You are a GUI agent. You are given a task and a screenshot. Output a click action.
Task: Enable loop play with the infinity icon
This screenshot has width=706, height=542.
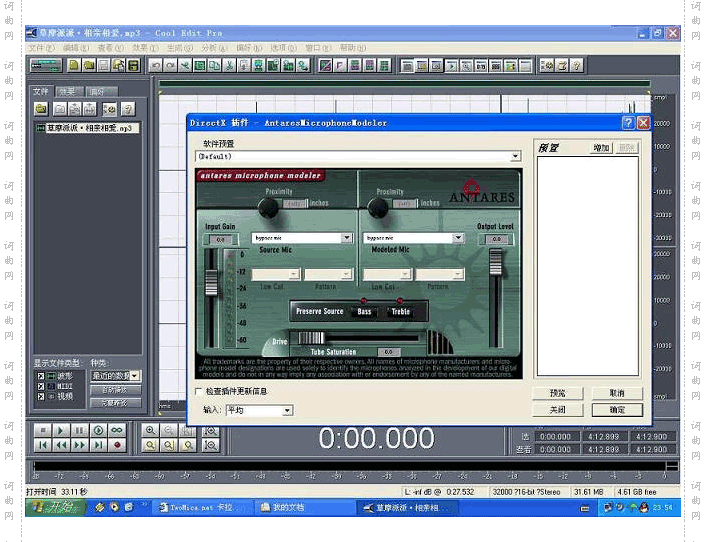pos(117,430)
